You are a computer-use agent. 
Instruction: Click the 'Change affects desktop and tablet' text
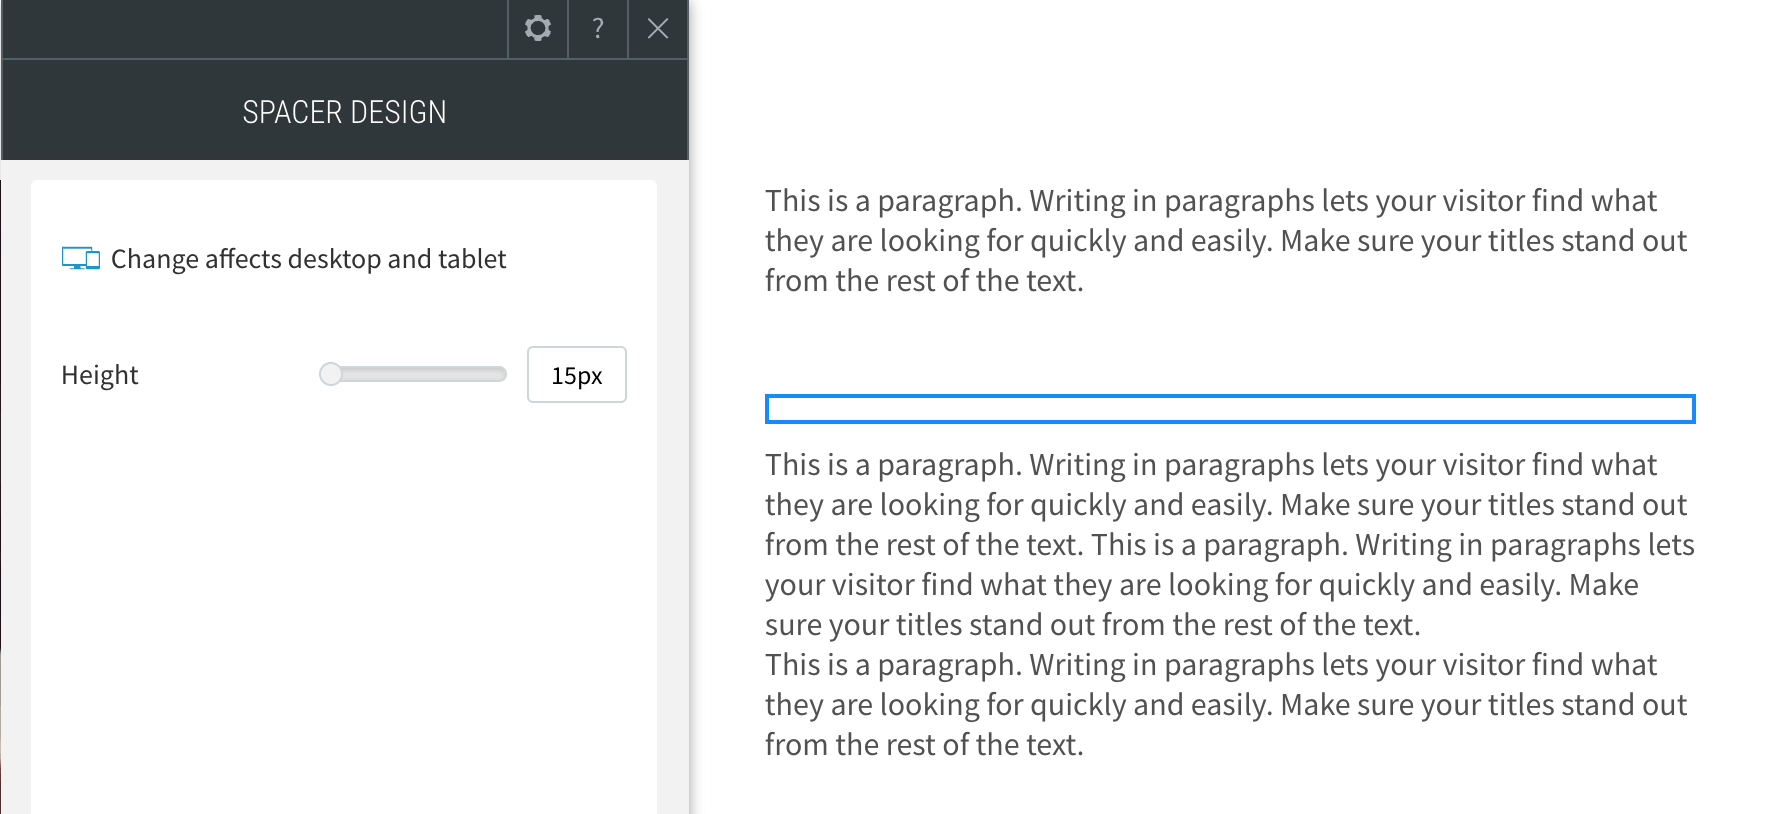pyautogui.click(x=309, y=259)
